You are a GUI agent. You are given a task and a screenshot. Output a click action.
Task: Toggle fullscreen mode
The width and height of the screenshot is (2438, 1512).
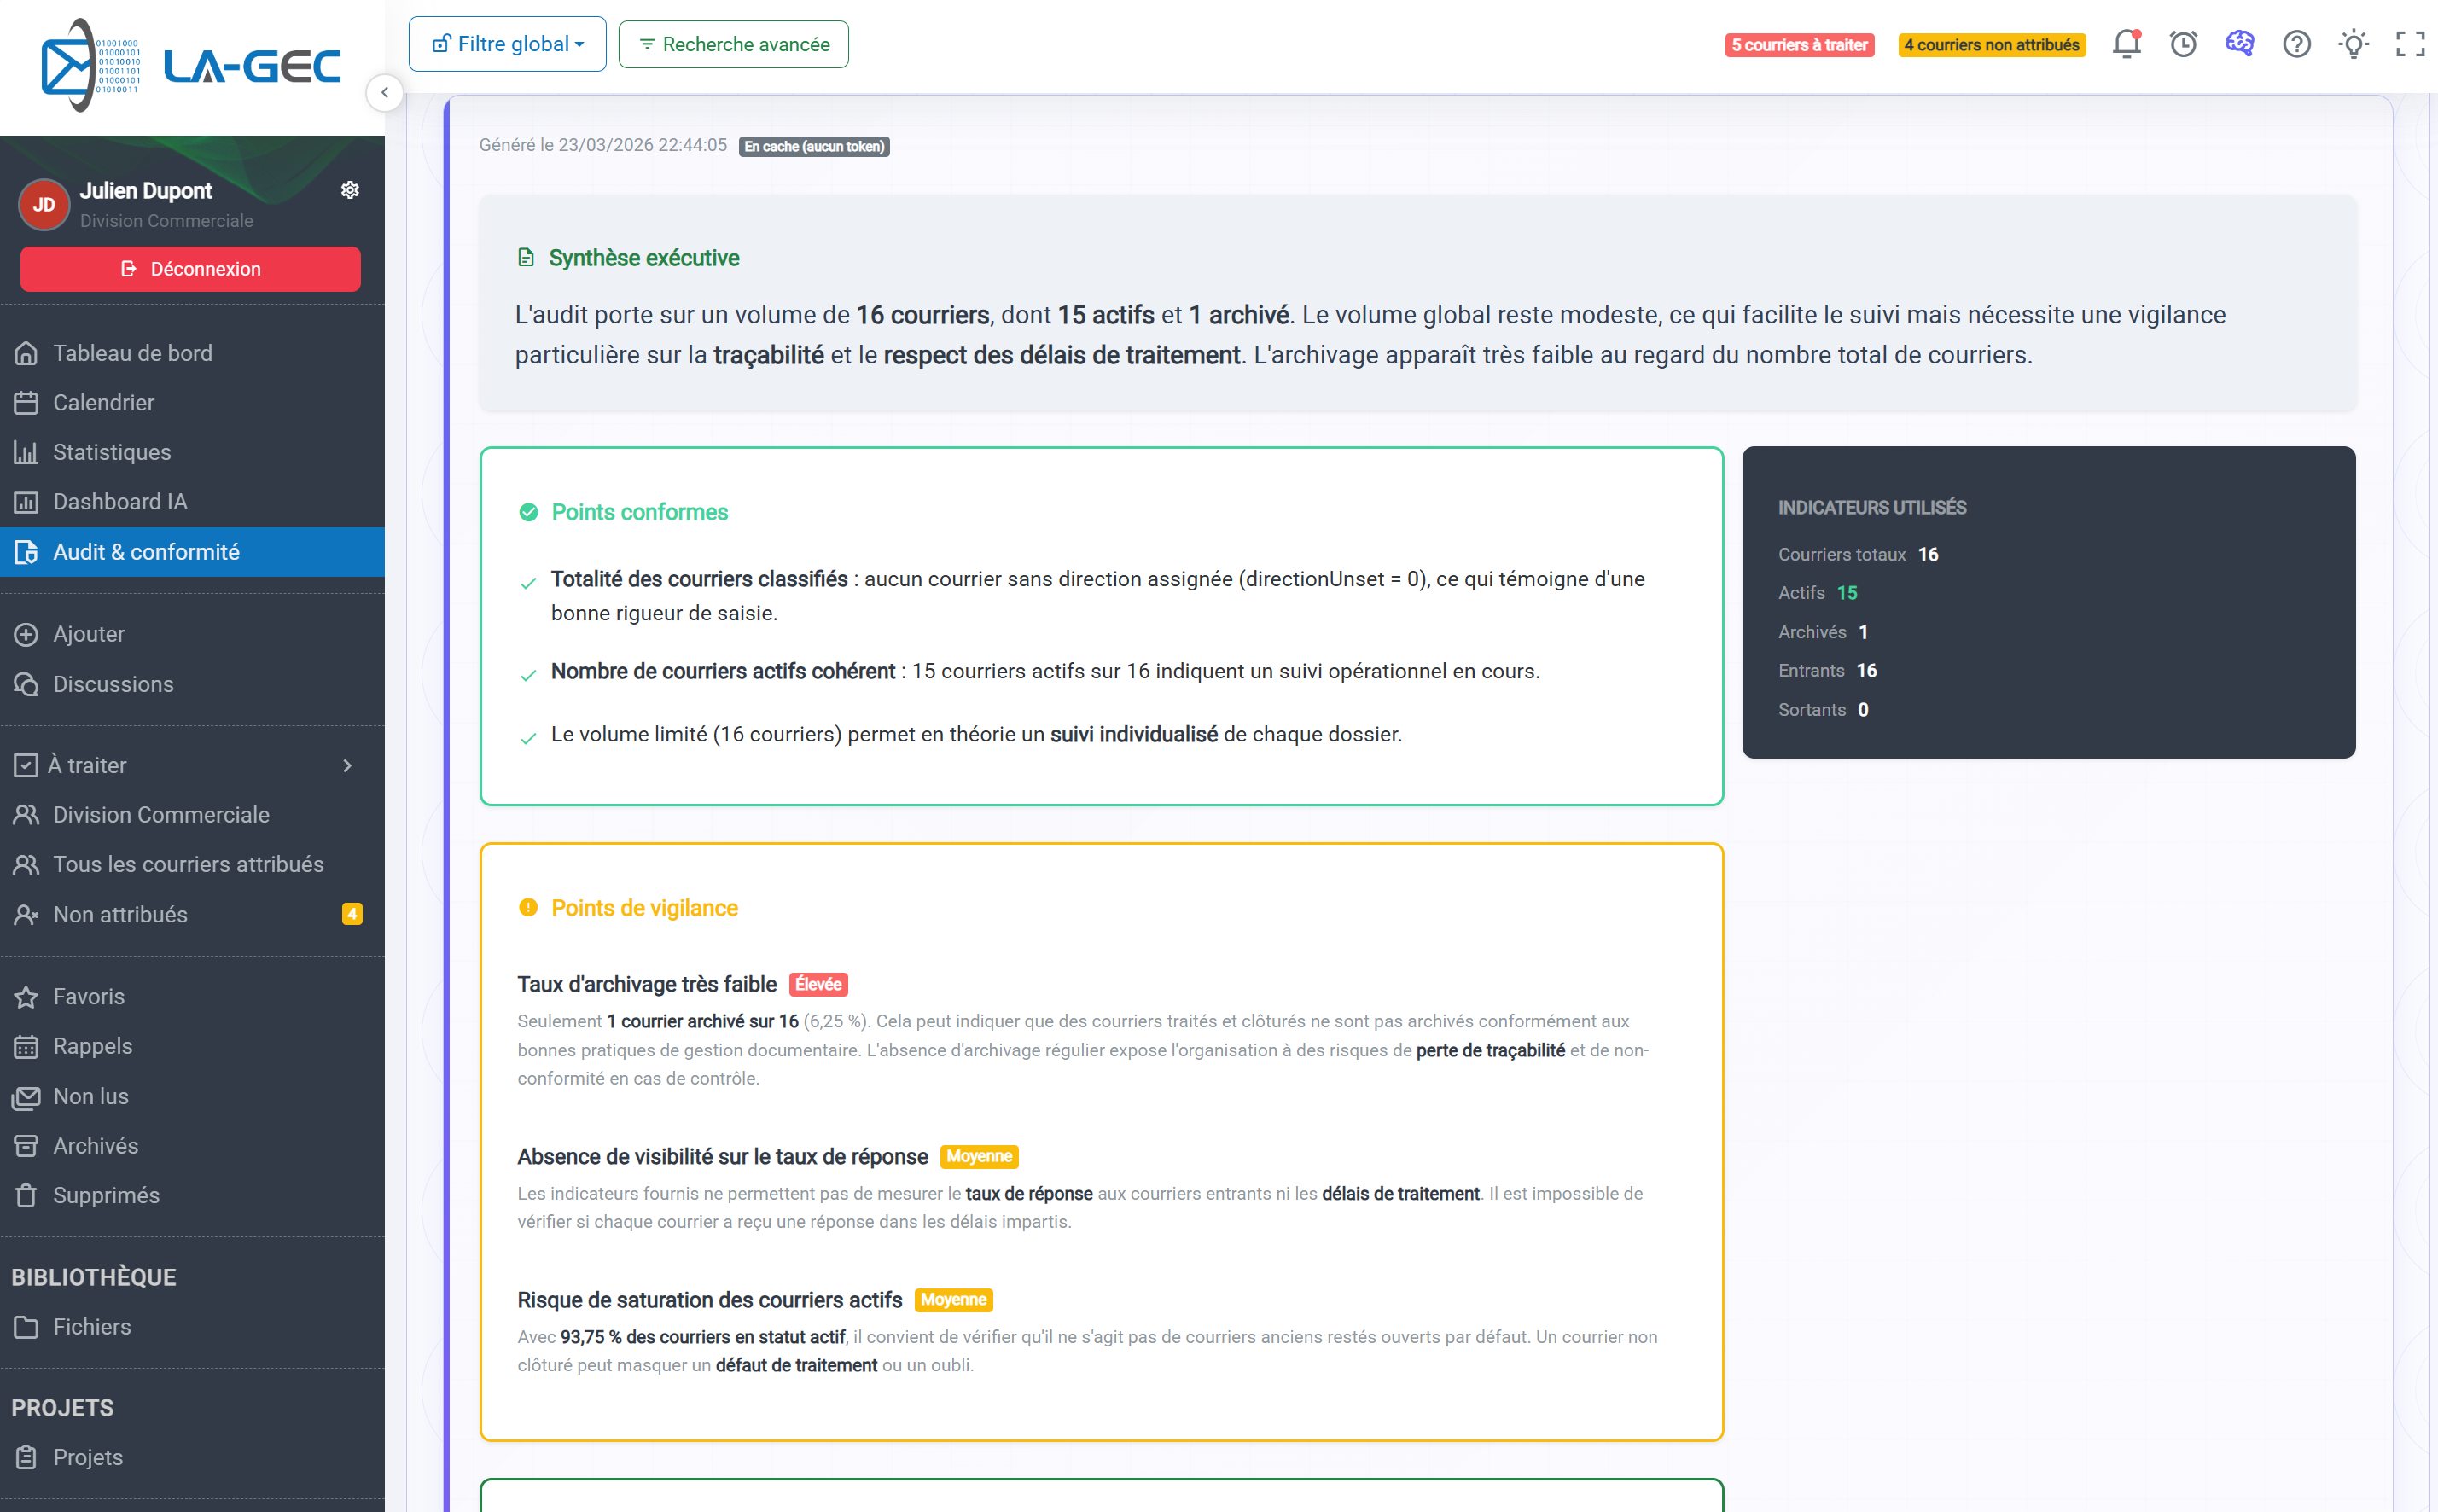point(2410,44)
